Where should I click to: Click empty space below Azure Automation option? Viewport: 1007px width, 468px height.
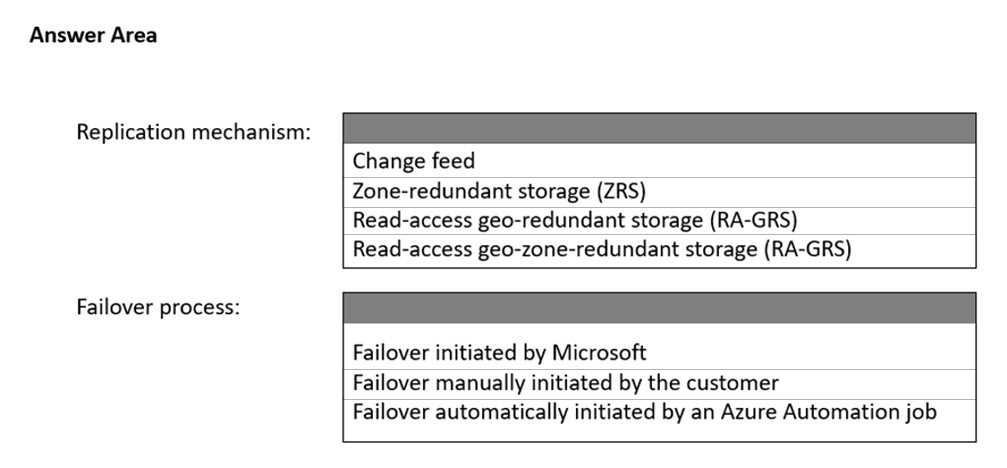point(659,433)
